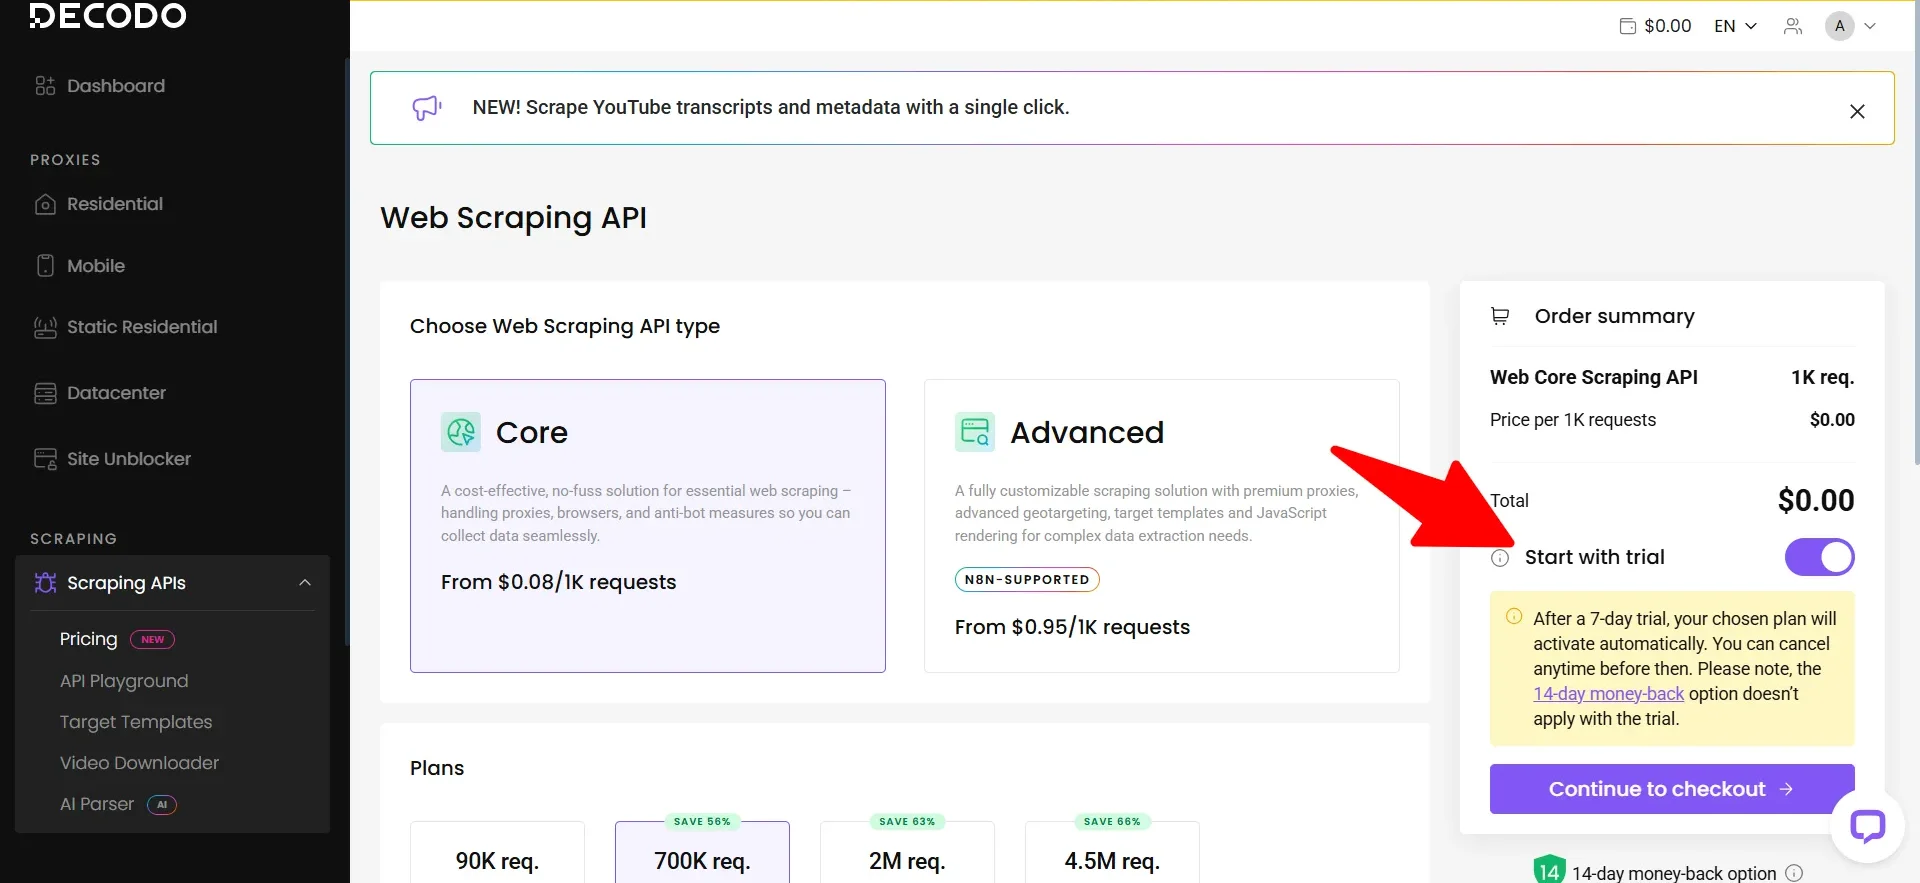Choose the 4.5M req. plan
This screenshot has width=1920, height=883.
(1112, 853)
